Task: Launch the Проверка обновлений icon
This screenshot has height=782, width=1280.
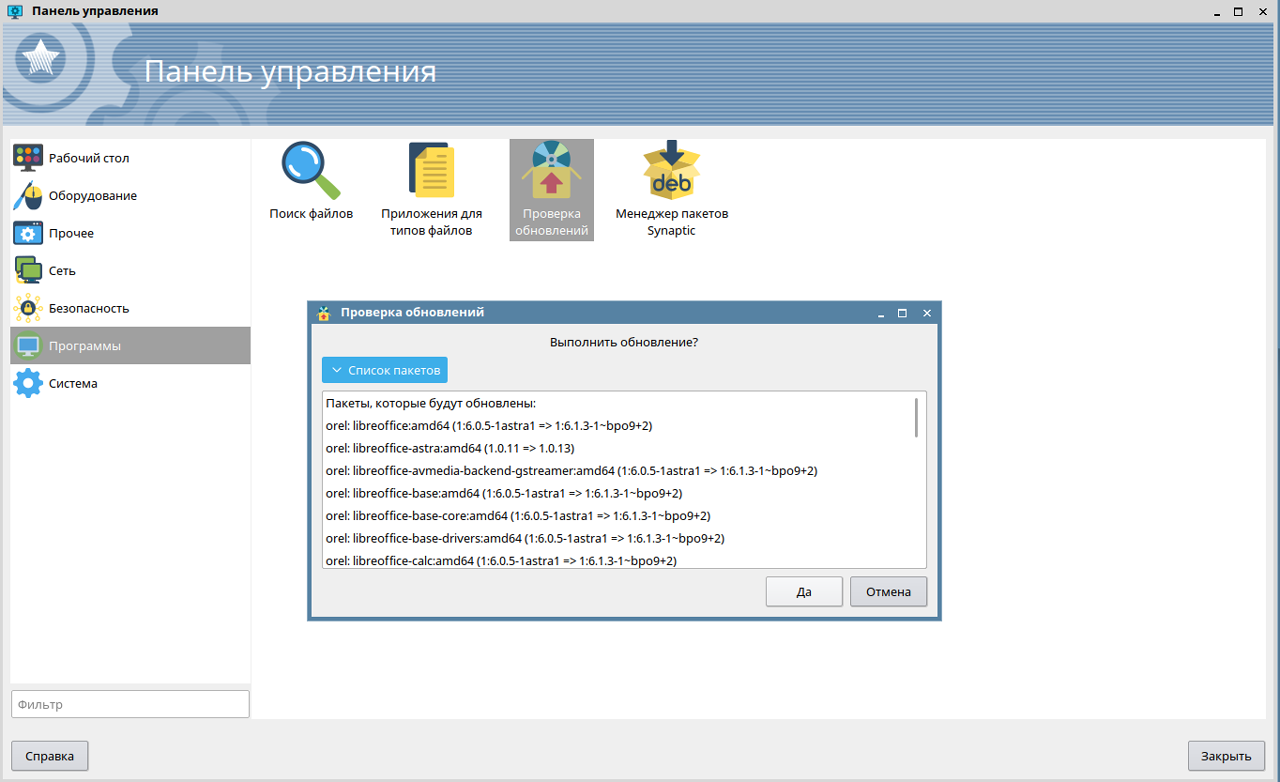Action: point(551,170)
